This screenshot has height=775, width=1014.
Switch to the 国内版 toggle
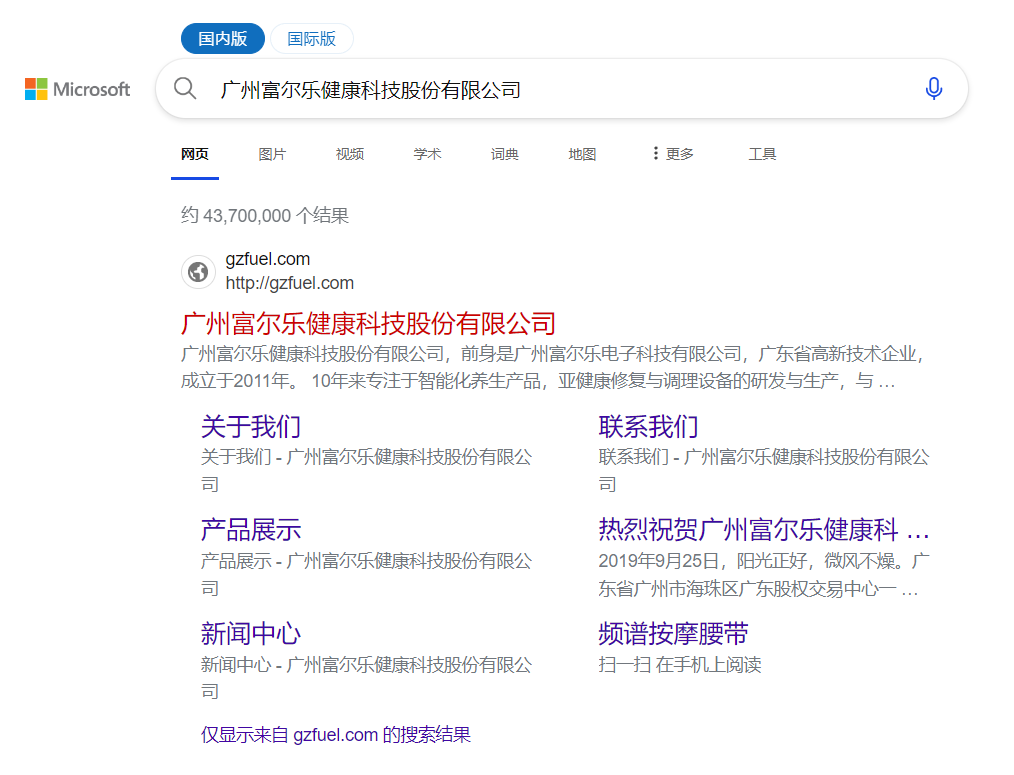222,39
